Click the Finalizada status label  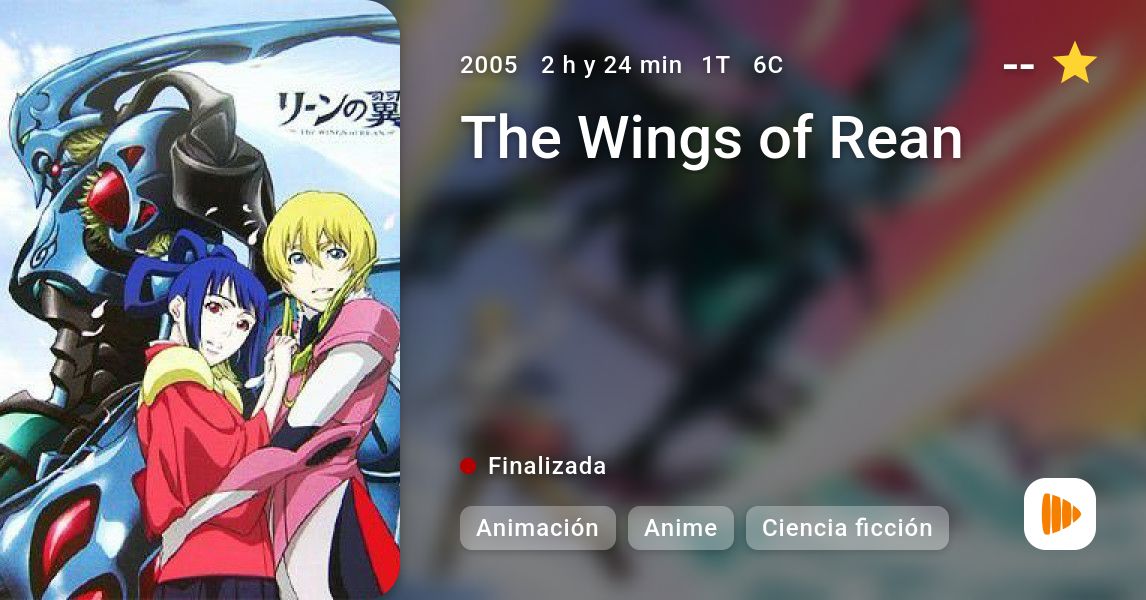(547, 466)
